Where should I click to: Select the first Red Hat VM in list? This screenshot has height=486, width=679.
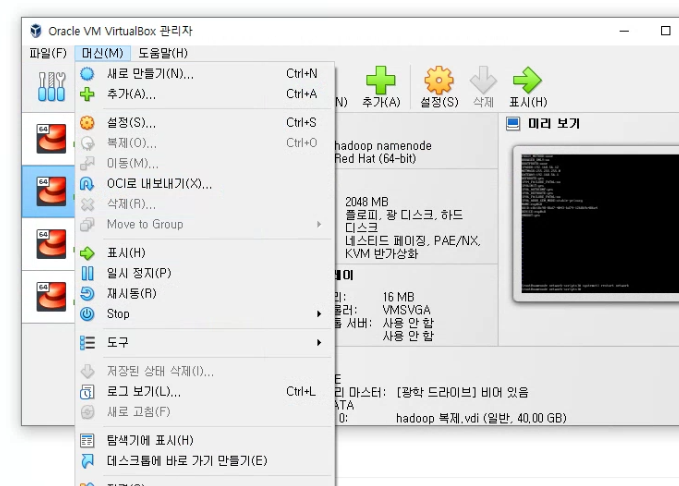pyautogui.click(x=48, y=139)
